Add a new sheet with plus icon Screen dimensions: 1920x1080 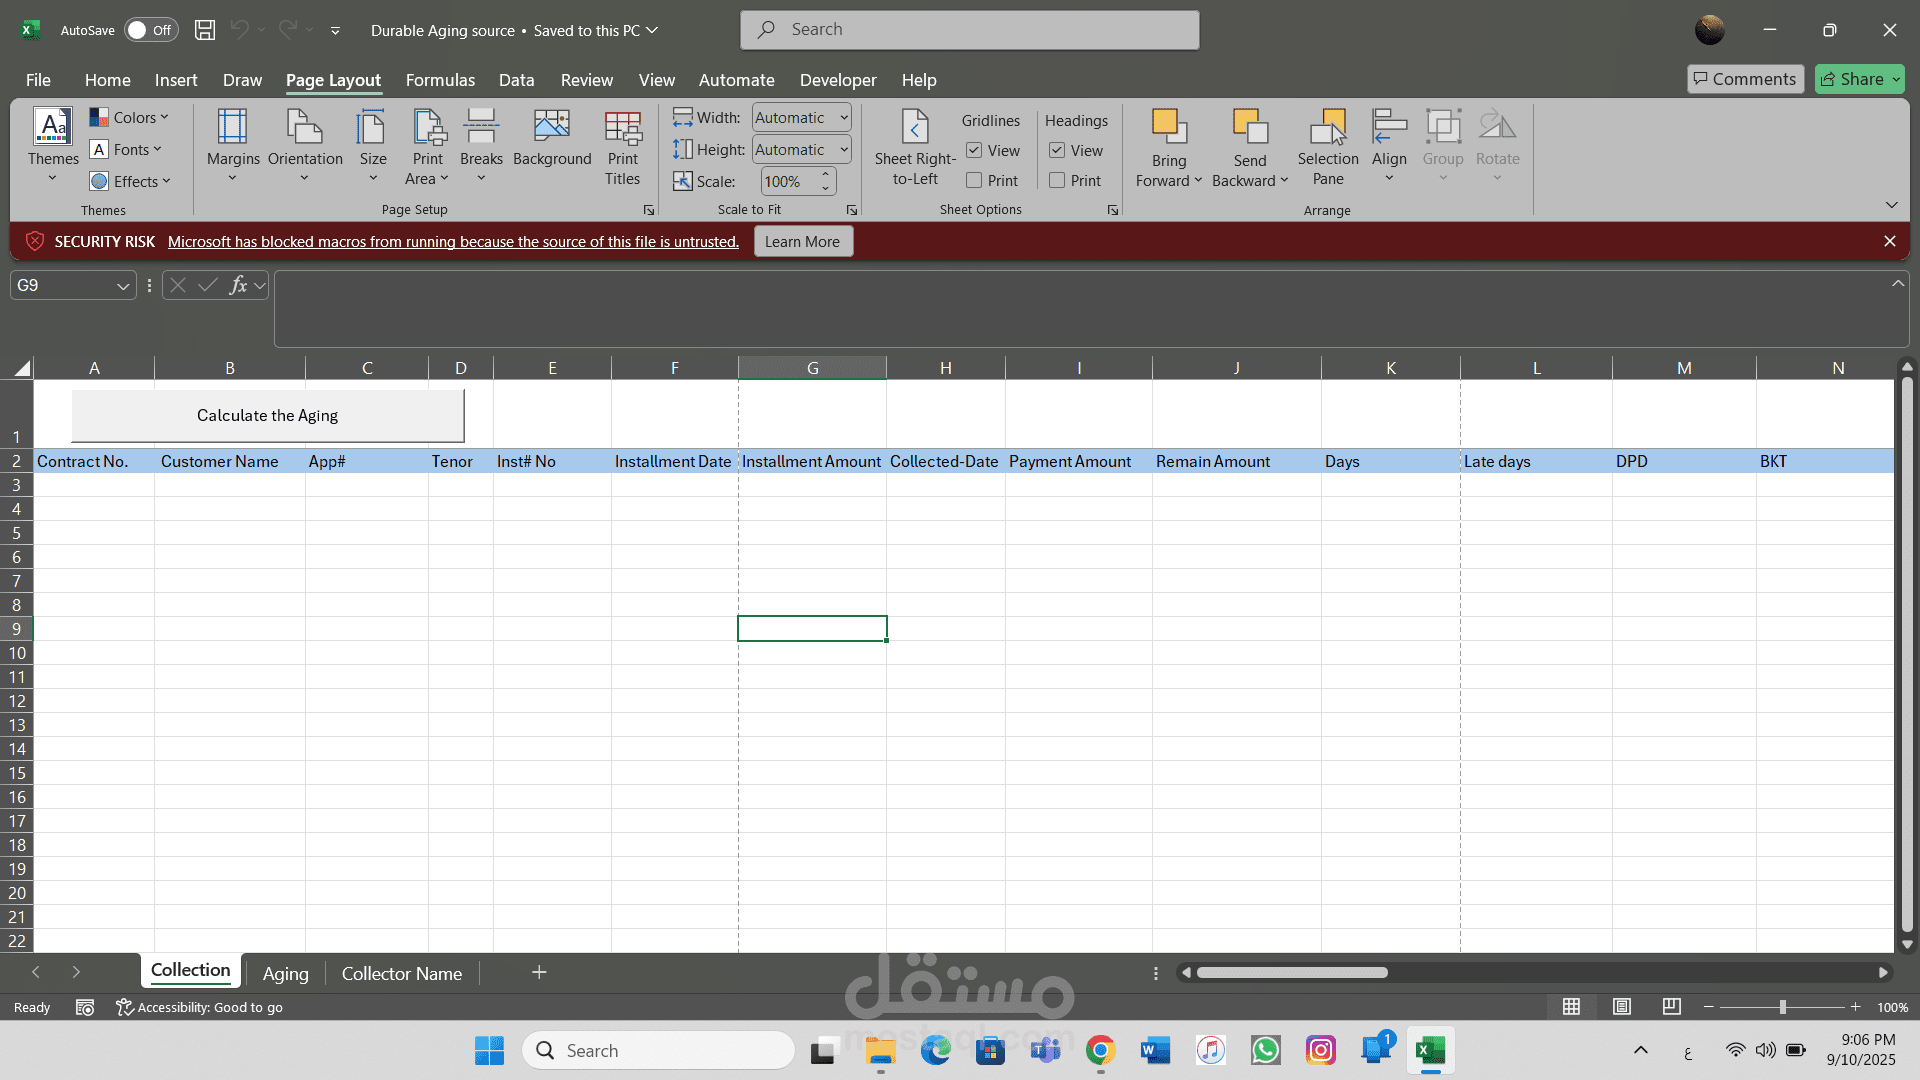point(539,972)
